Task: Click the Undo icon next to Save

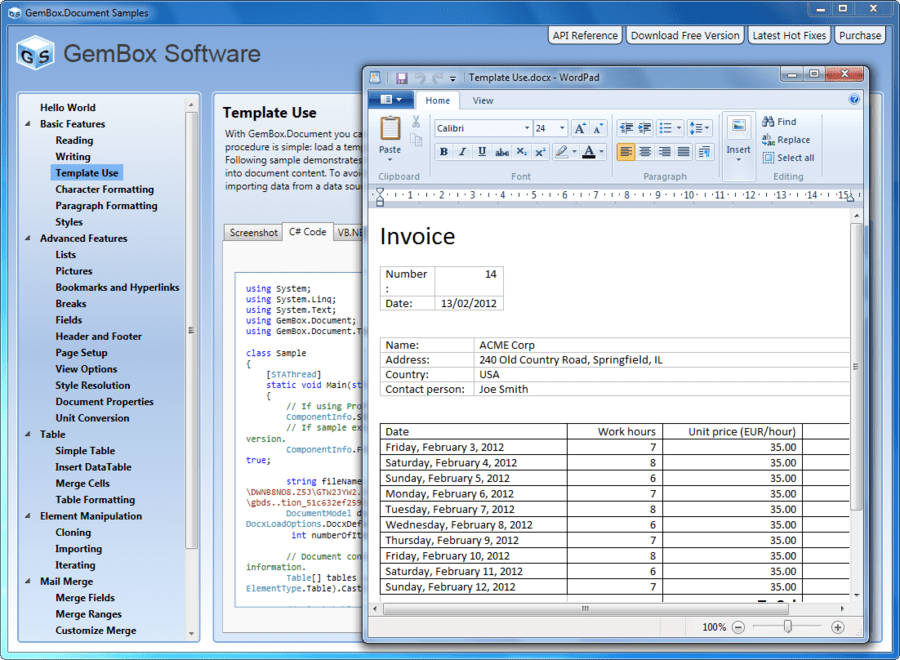Action: pyautogui.click(x=421, y=76)
